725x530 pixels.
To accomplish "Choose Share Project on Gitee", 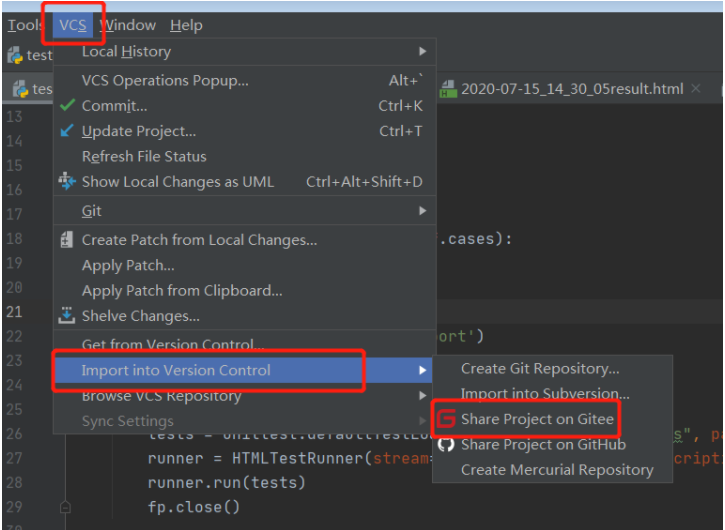I will click(553, 419).
